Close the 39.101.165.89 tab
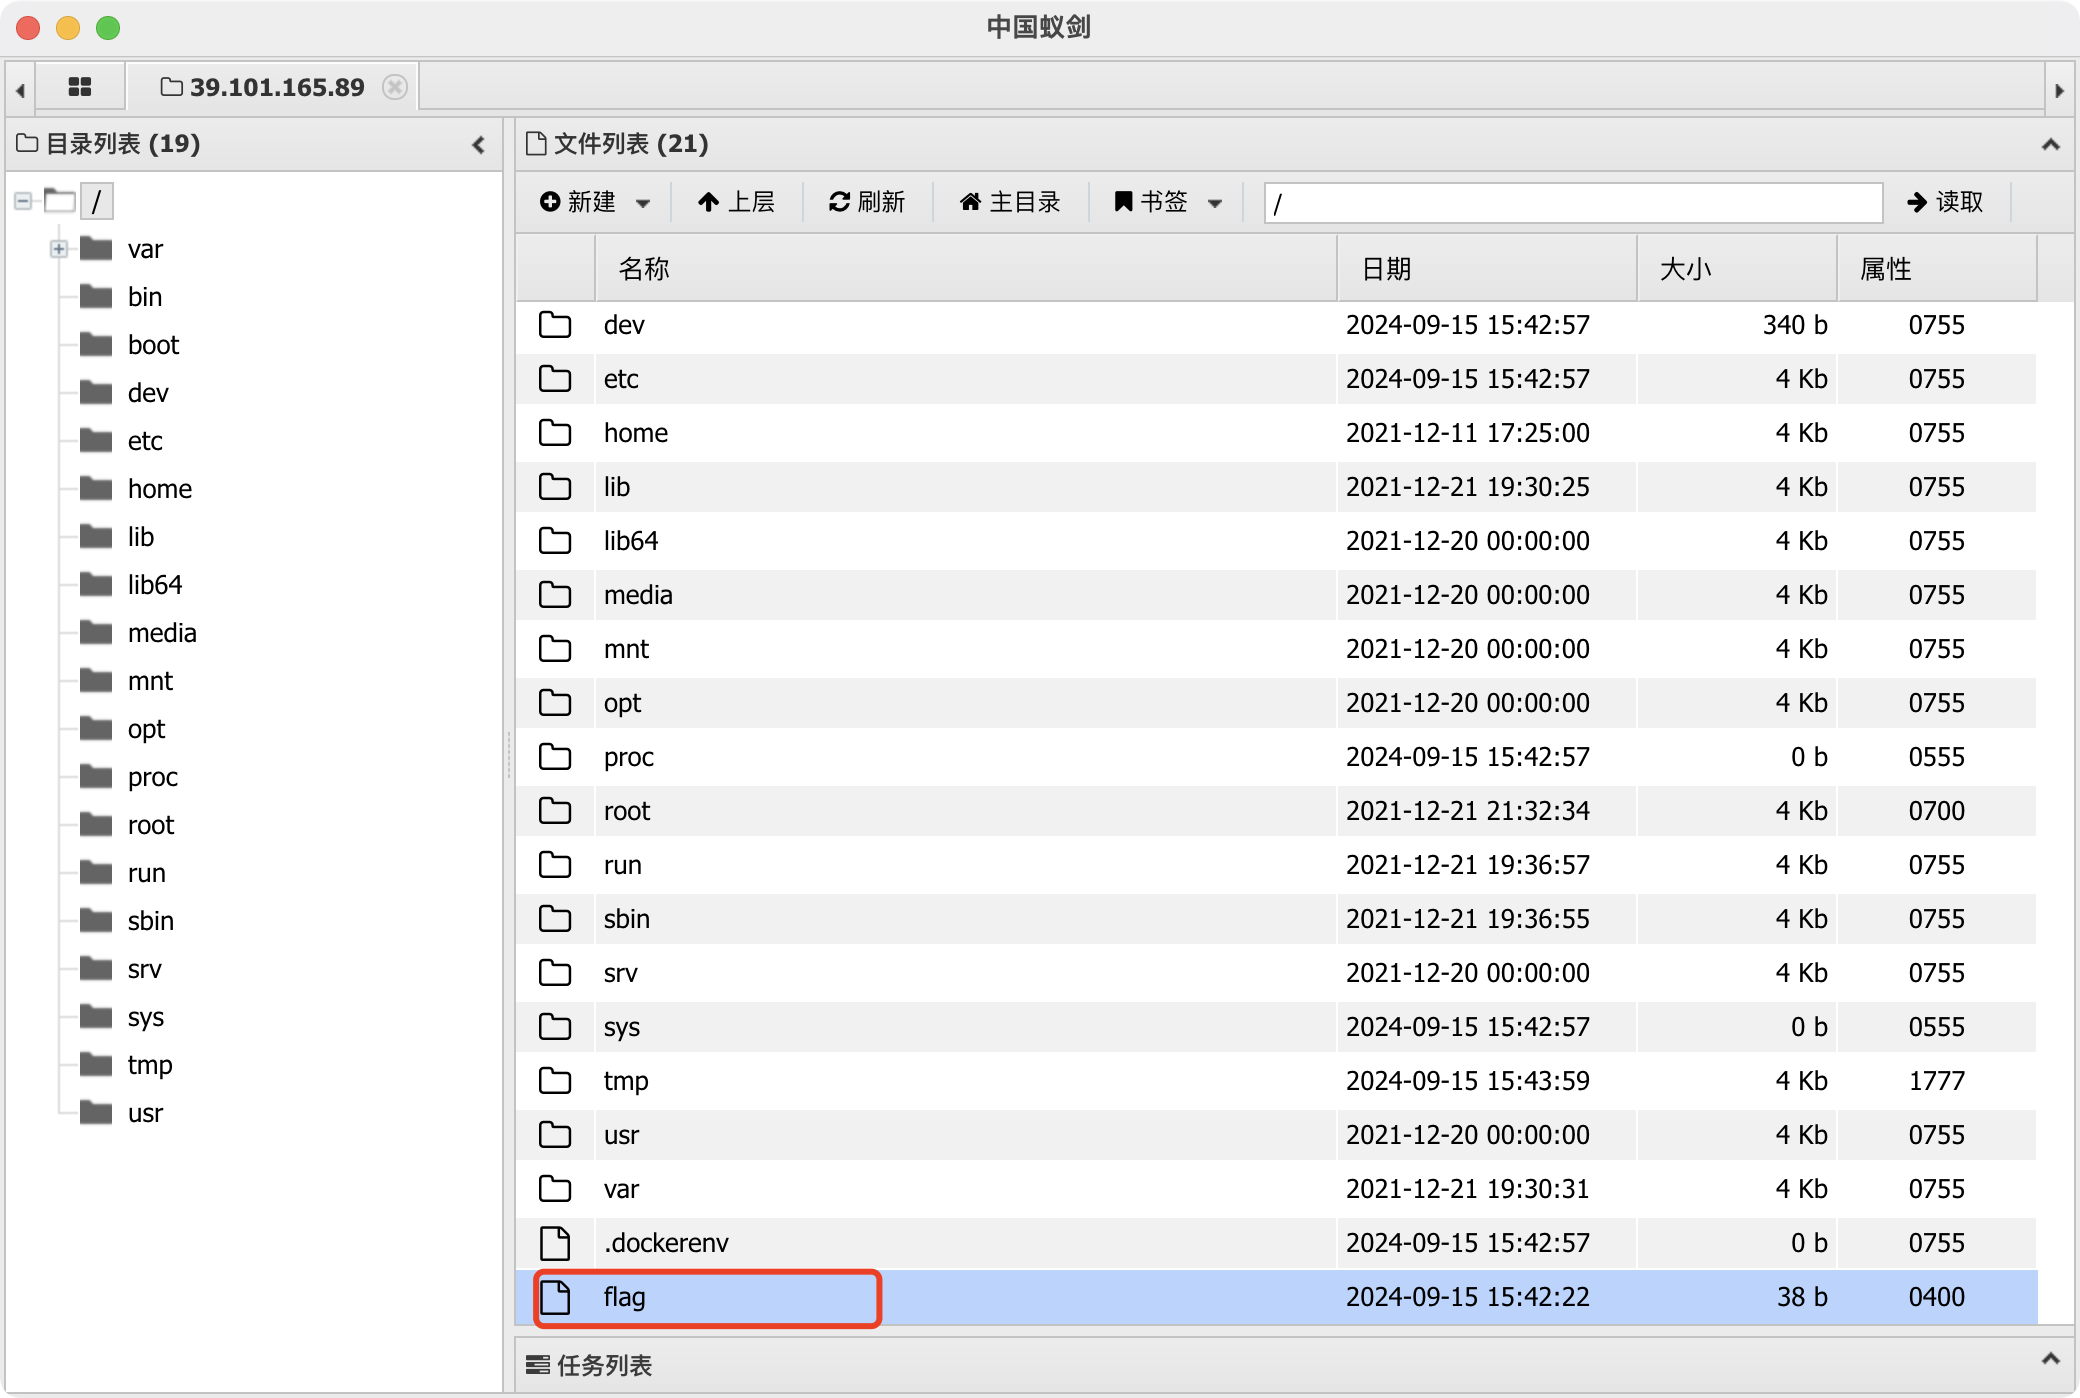Viewport: 2080px width, 1398px height. pyautogui.click(x=395, y=87)
